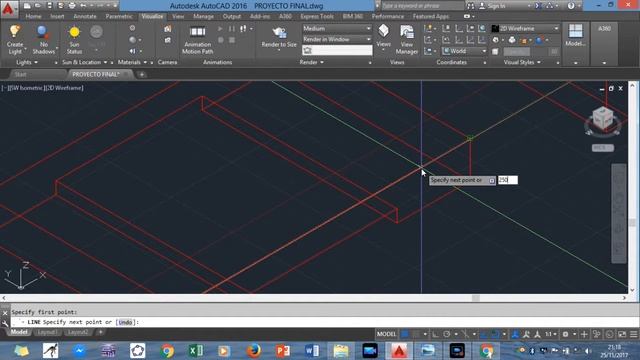640x360 pixels.
Task: Open Chrome from the Windows taskbar
Action: pyautogui.click(x=167, y=351)
